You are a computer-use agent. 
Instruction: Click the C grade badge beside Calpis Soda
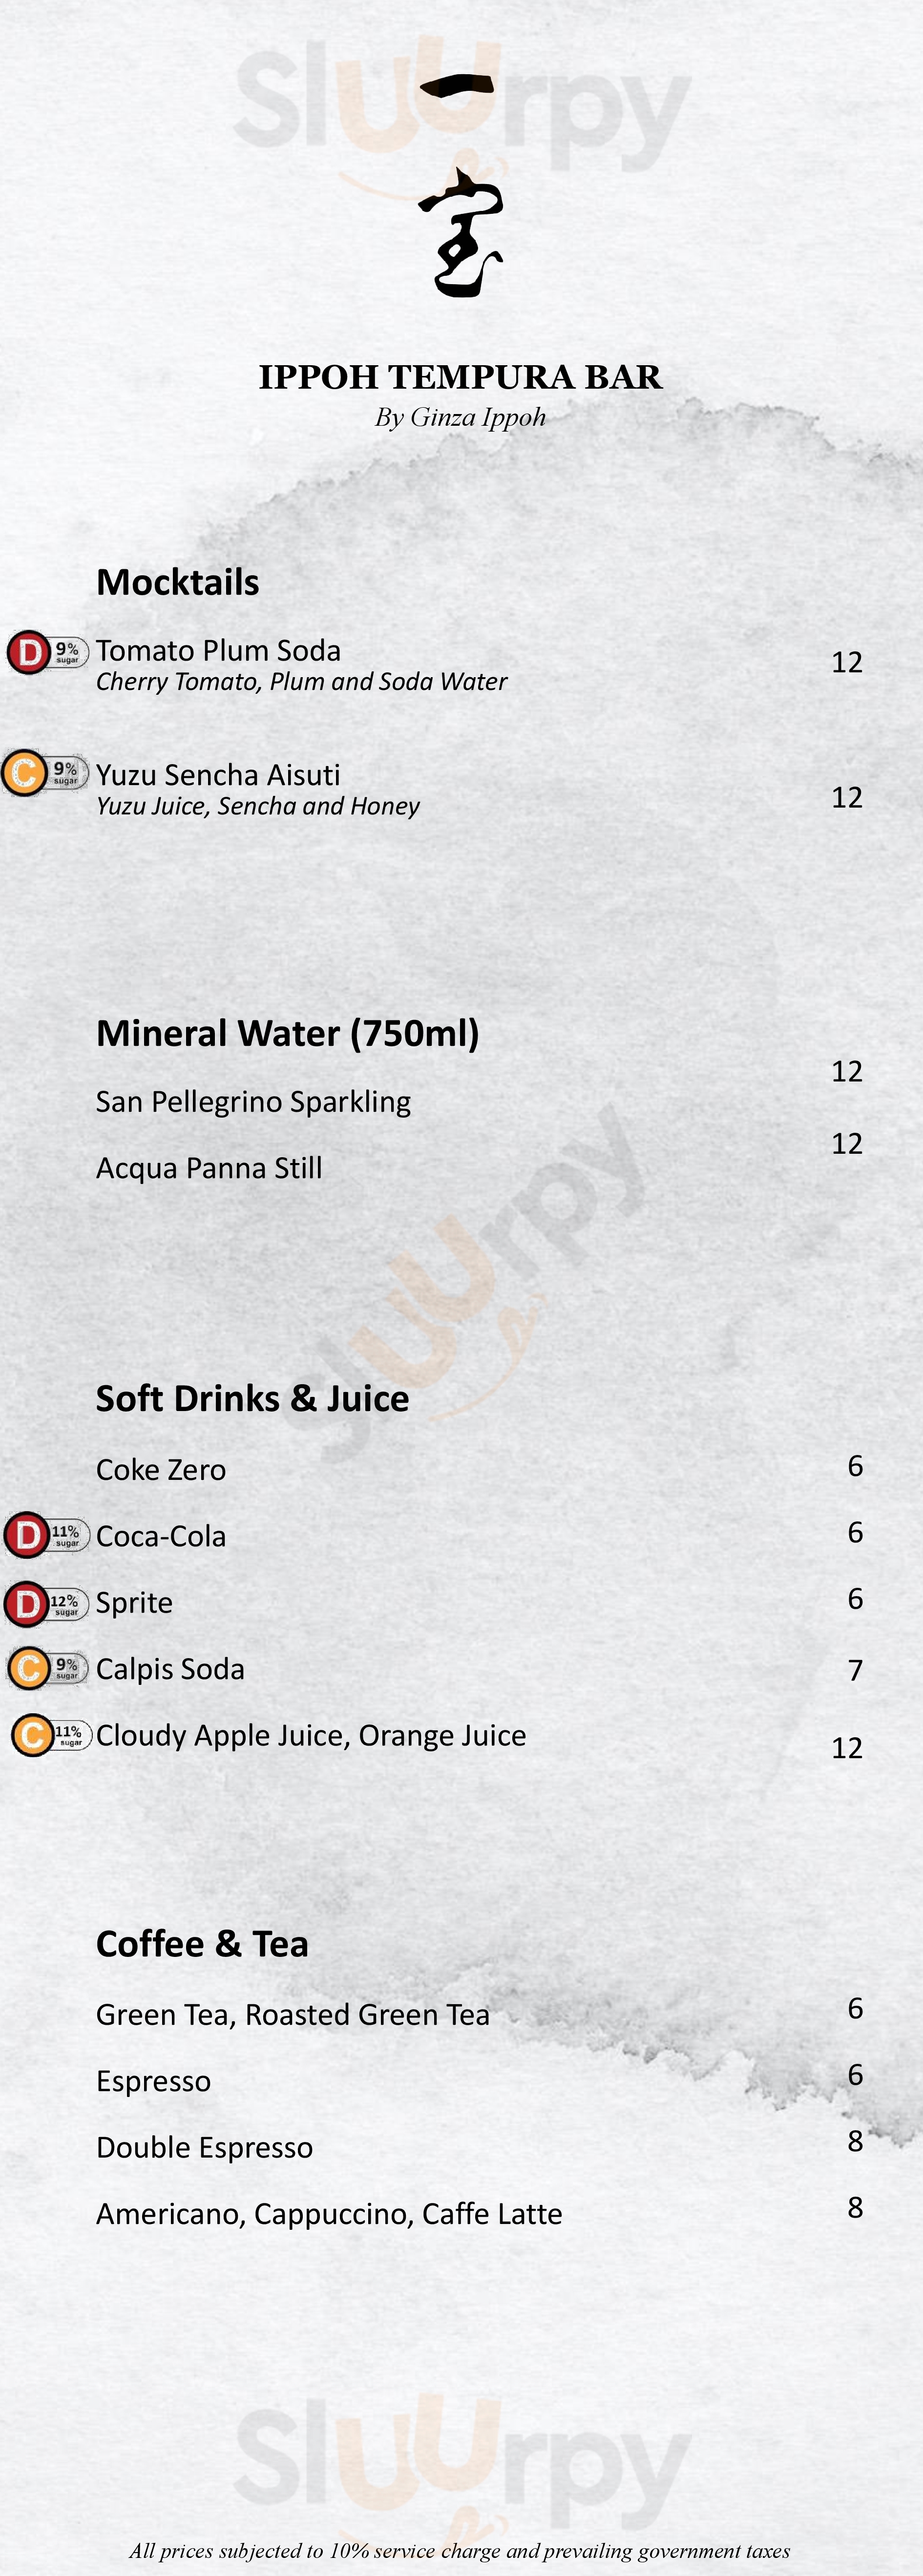pos(30,1668)
